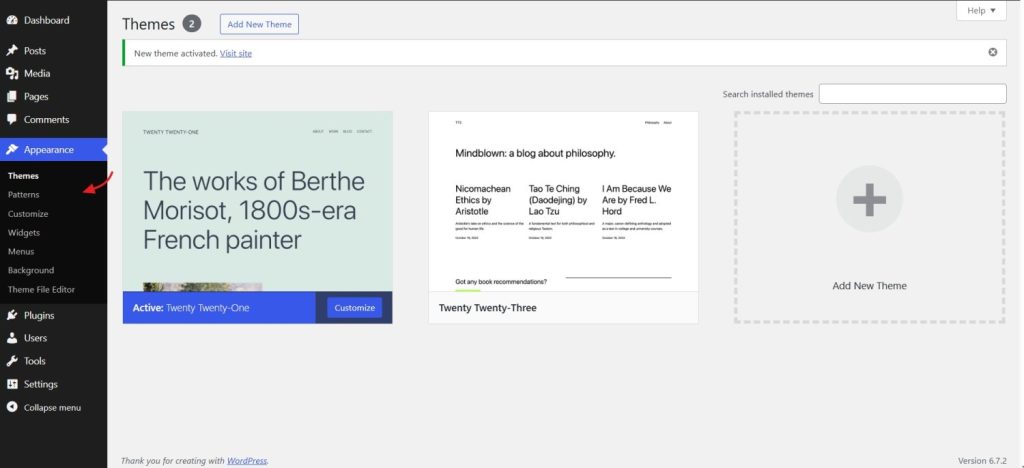1024x468 pixels.
Task: Open the Twenty Twenty-Three theme screenshot
Action: tap(563, 201)
